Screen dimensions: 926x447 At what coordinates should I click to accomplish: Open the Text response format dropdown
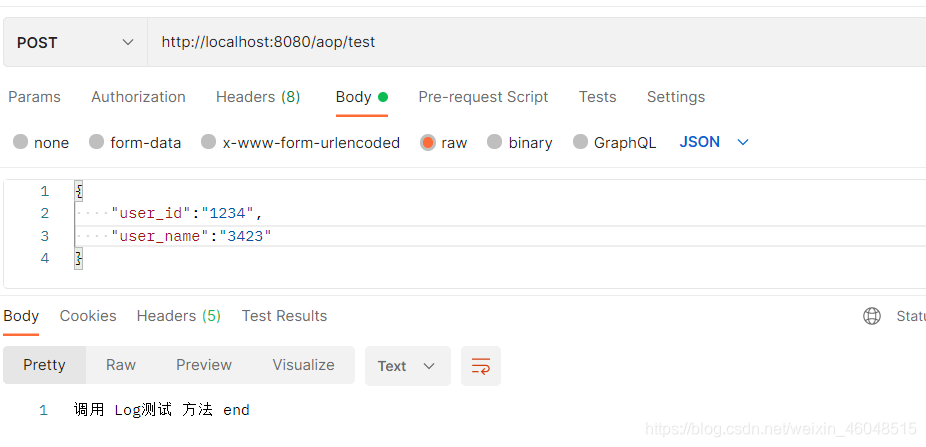(407, 366)
